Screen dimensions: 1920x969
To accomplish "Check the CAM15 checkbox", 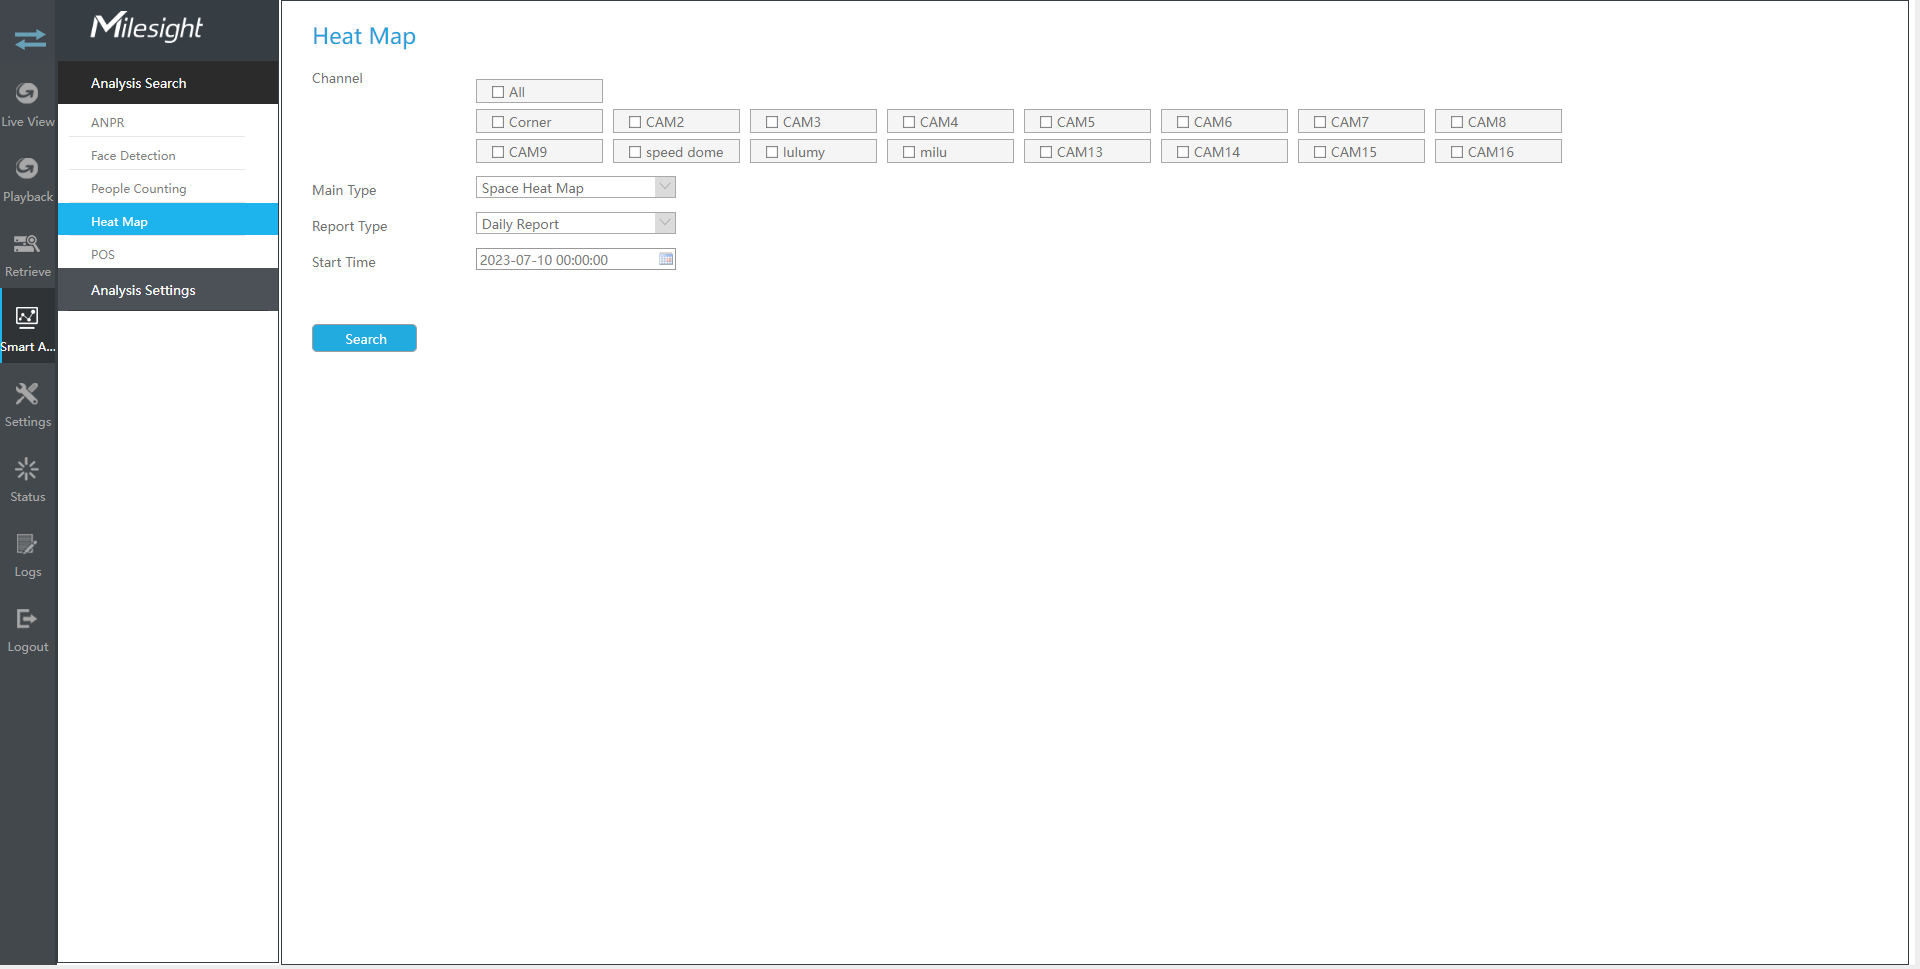I will [1320, 152].
